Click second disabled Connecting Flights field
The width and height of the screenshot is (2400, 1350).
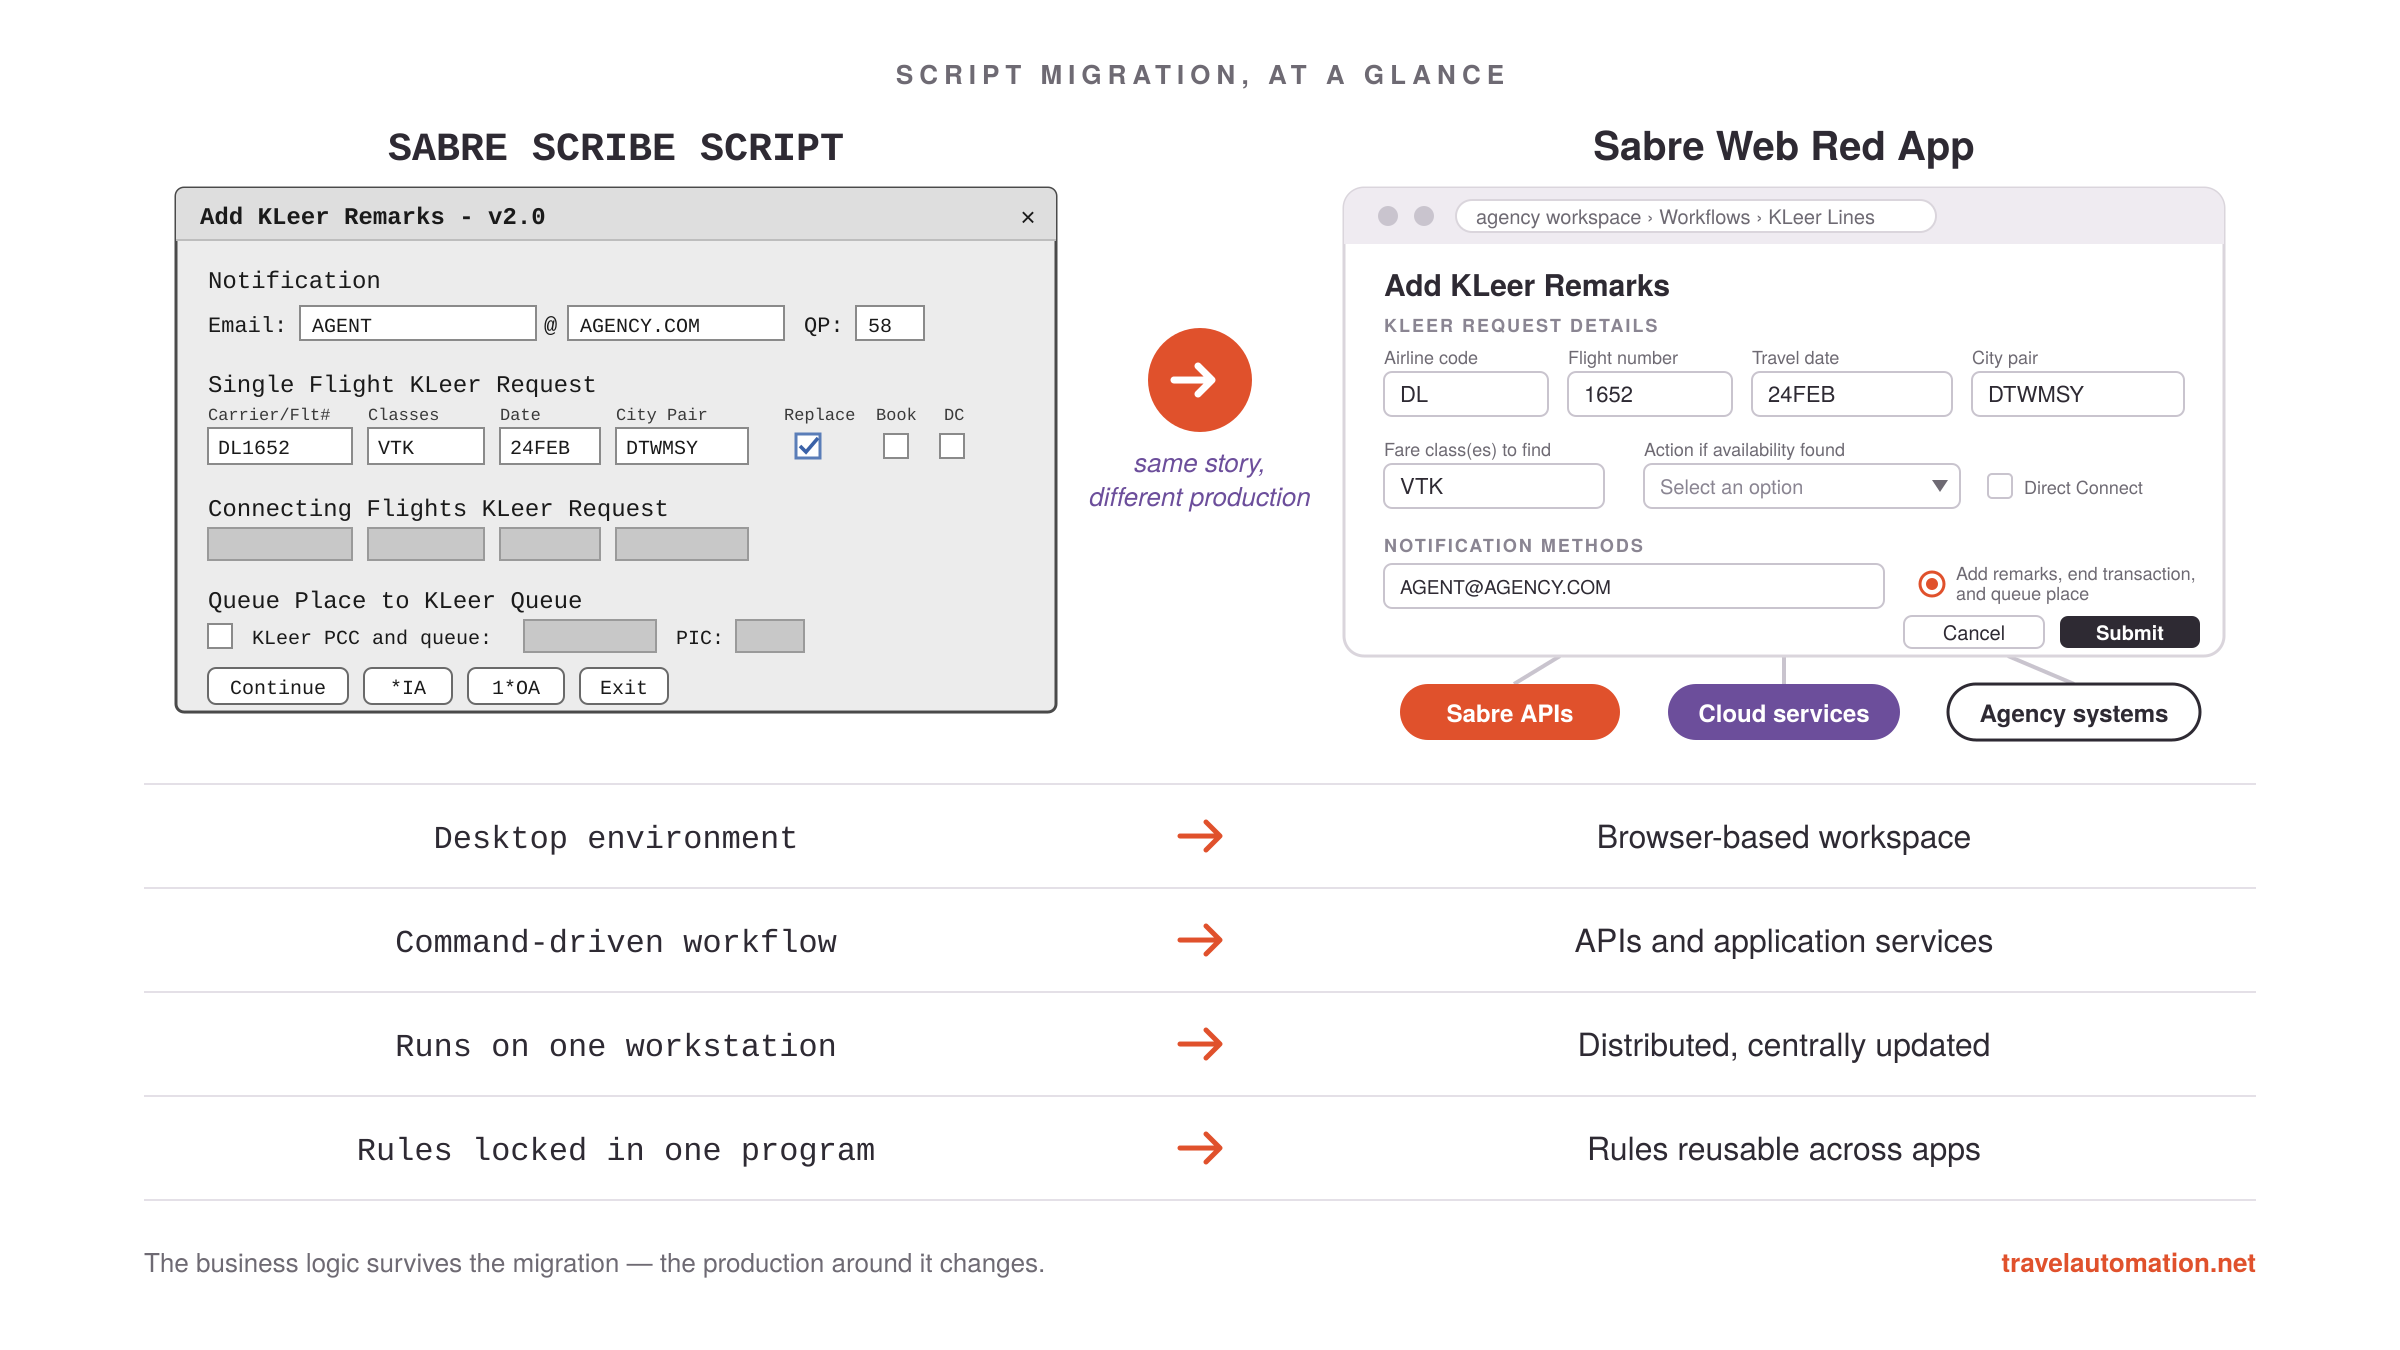pos(426,544)
